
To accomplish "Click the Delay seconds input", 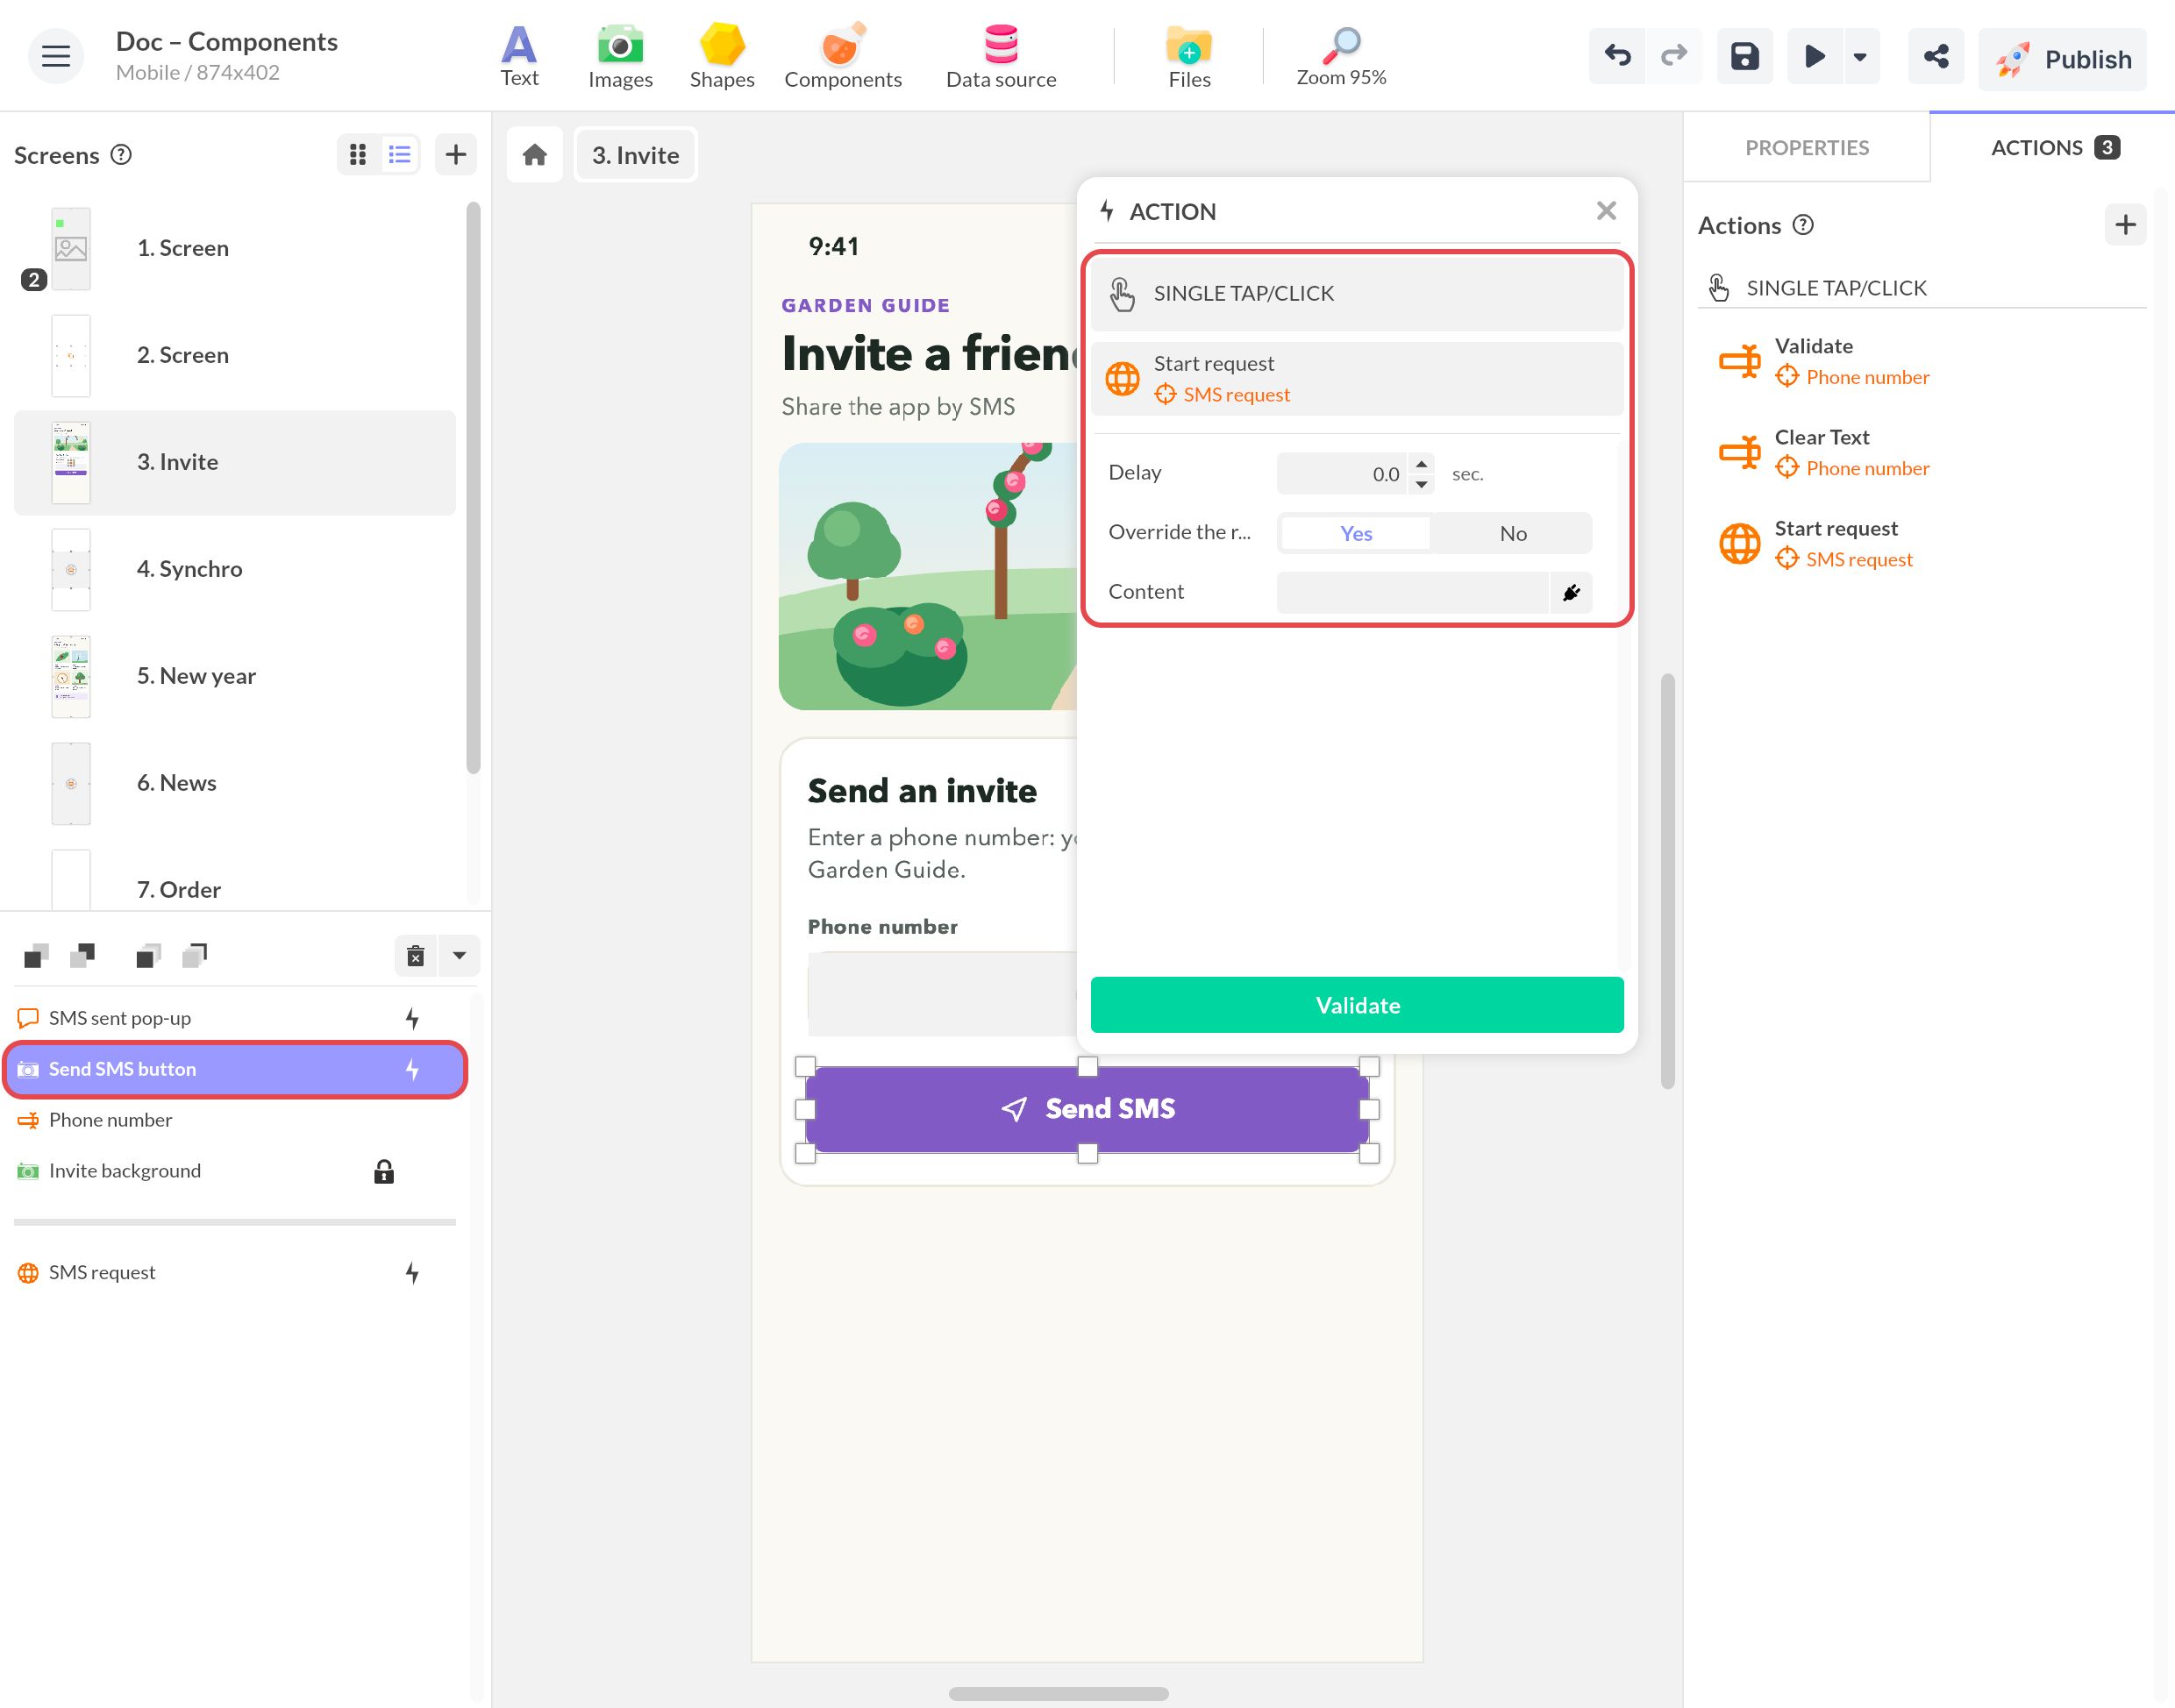I will (x=1343, y=474).
